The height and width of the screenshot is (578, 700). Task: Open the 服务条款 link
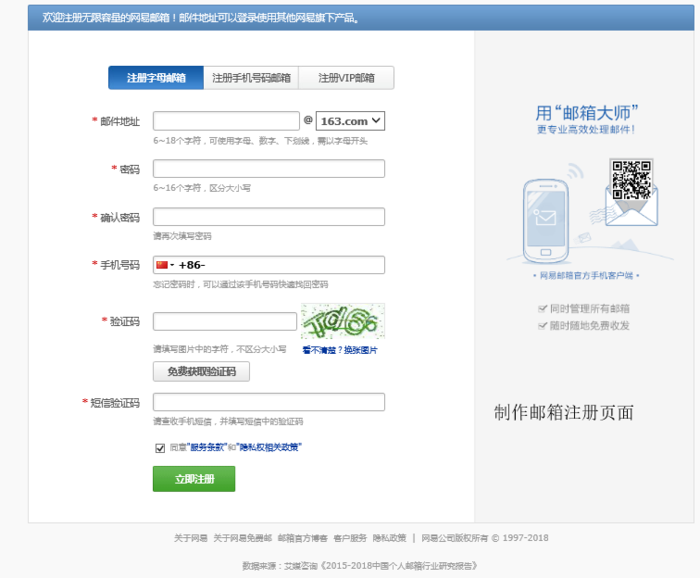[207, 447]
